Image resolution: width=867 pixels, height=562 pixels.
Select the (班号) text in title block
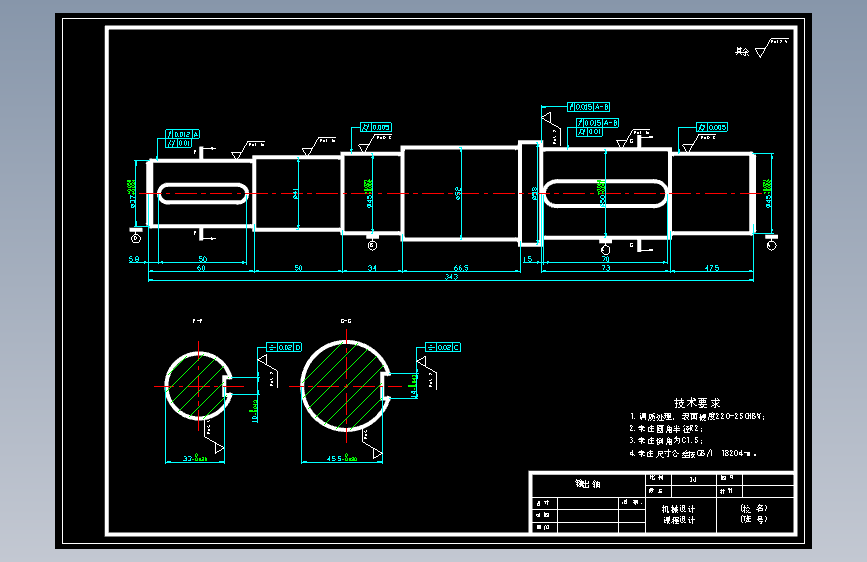click(754, 519)
